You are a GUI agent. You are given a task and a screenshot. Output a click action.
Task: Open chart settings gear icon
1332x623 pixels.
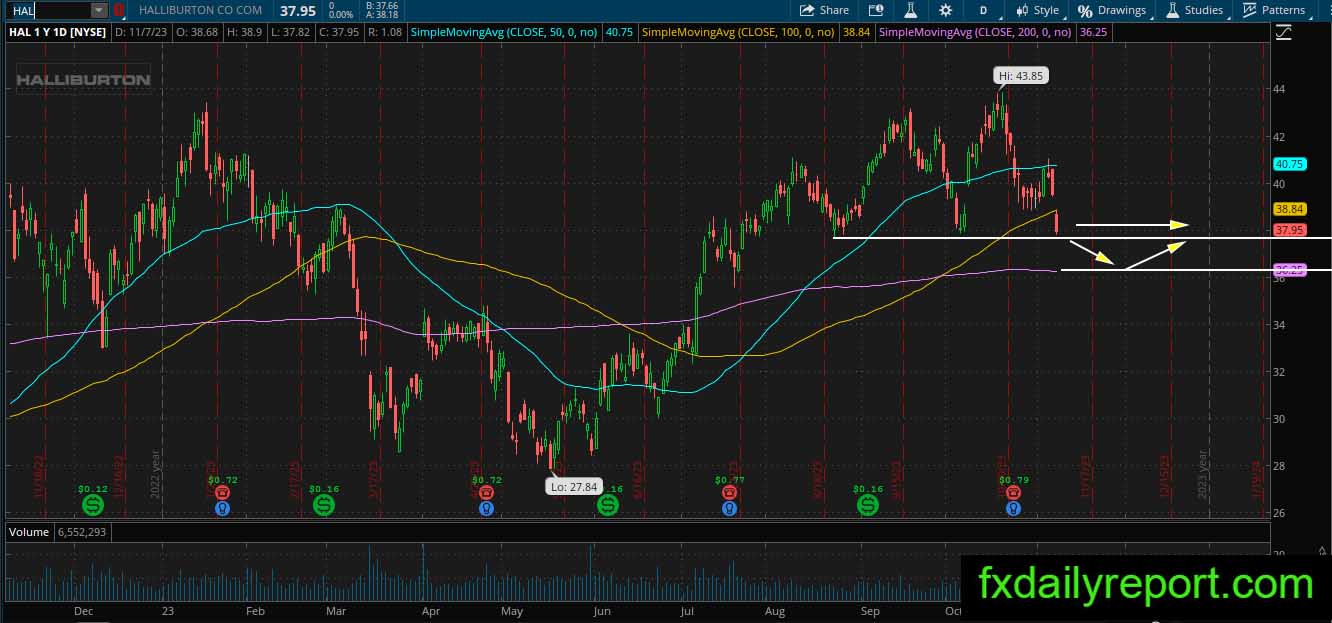pyautogui.click(x=945, y=10)
